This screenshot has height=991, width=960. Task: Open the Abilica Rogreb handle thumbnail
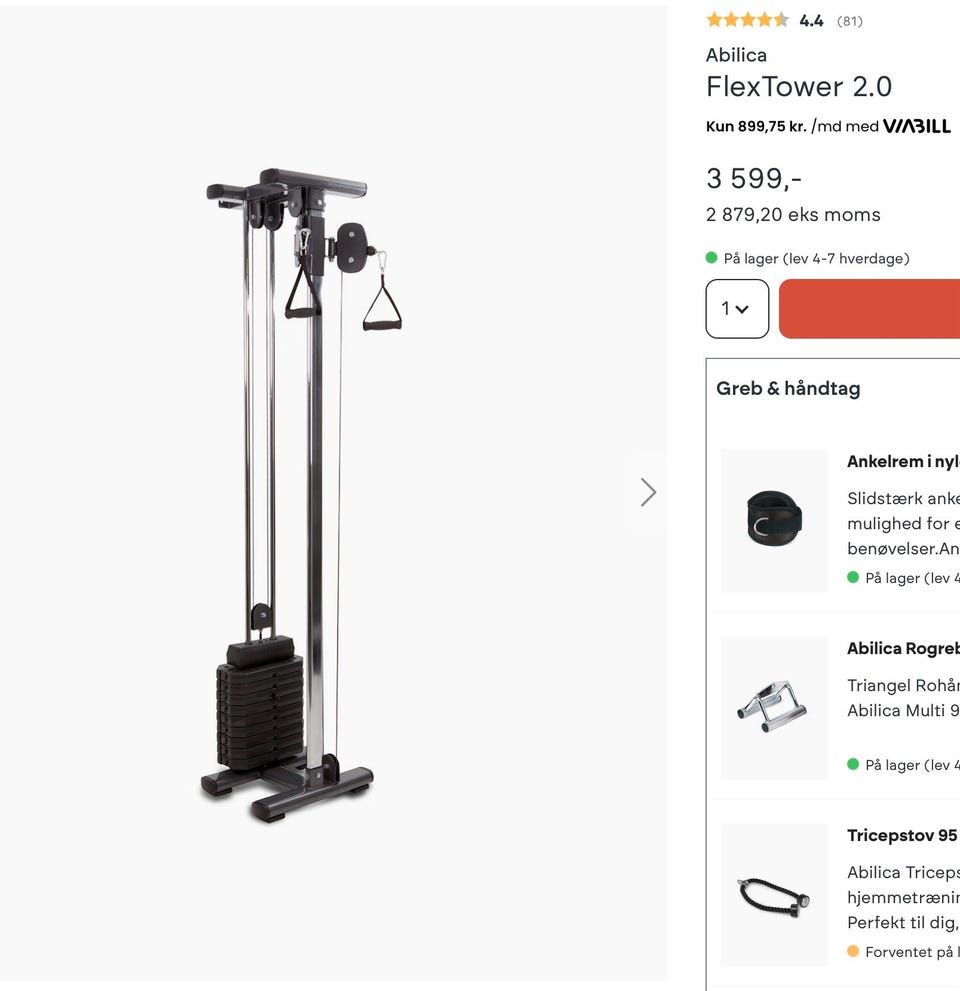click(774, 708)
